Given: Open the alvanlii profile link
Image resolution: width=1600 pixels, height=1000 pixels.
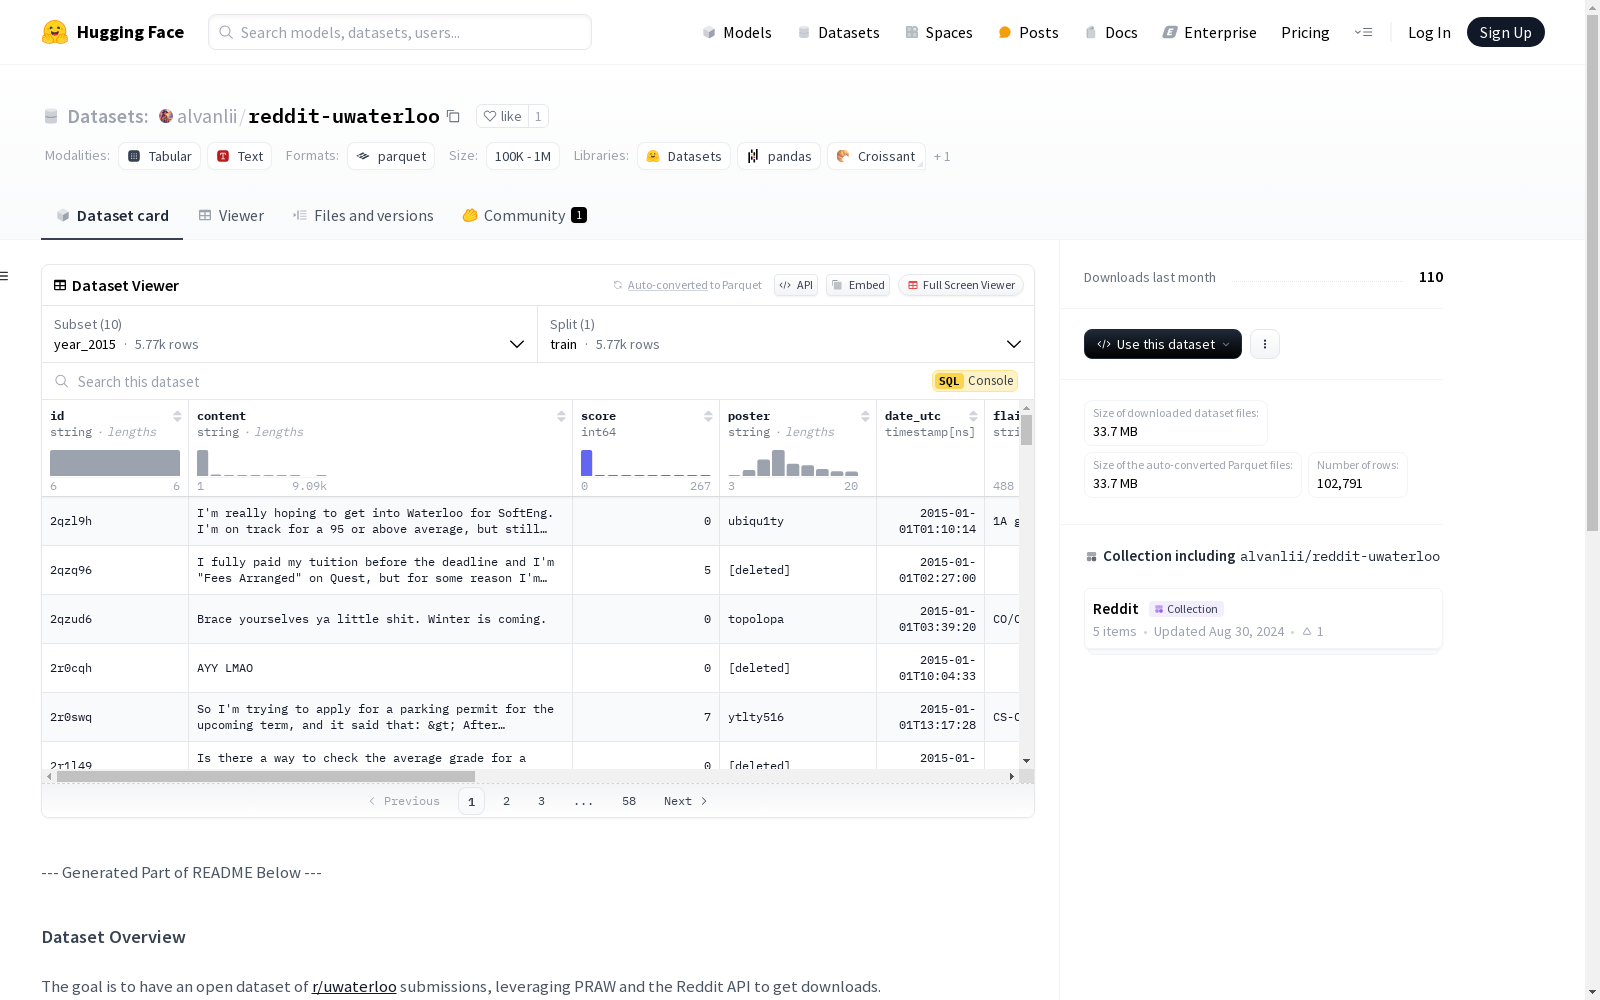Looking at the screenshot, I should 207,116.
